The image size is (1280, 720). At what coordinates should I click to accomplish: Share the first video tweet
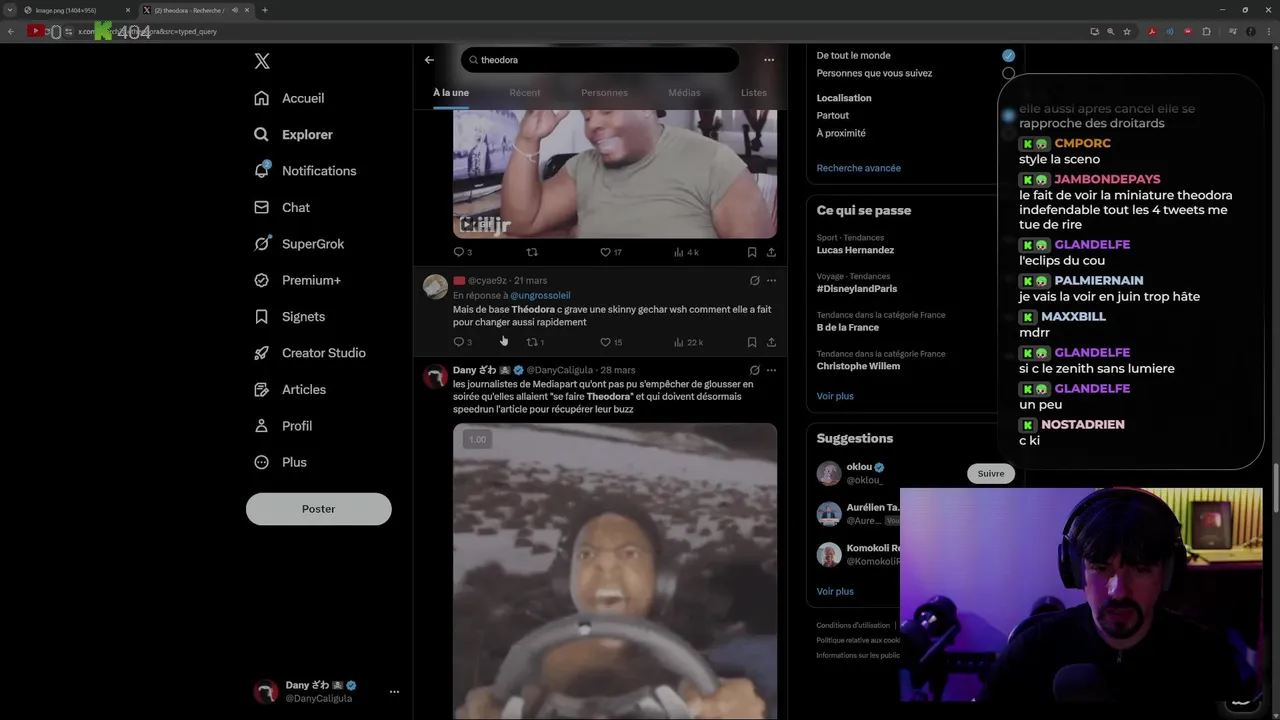point(771,252)
